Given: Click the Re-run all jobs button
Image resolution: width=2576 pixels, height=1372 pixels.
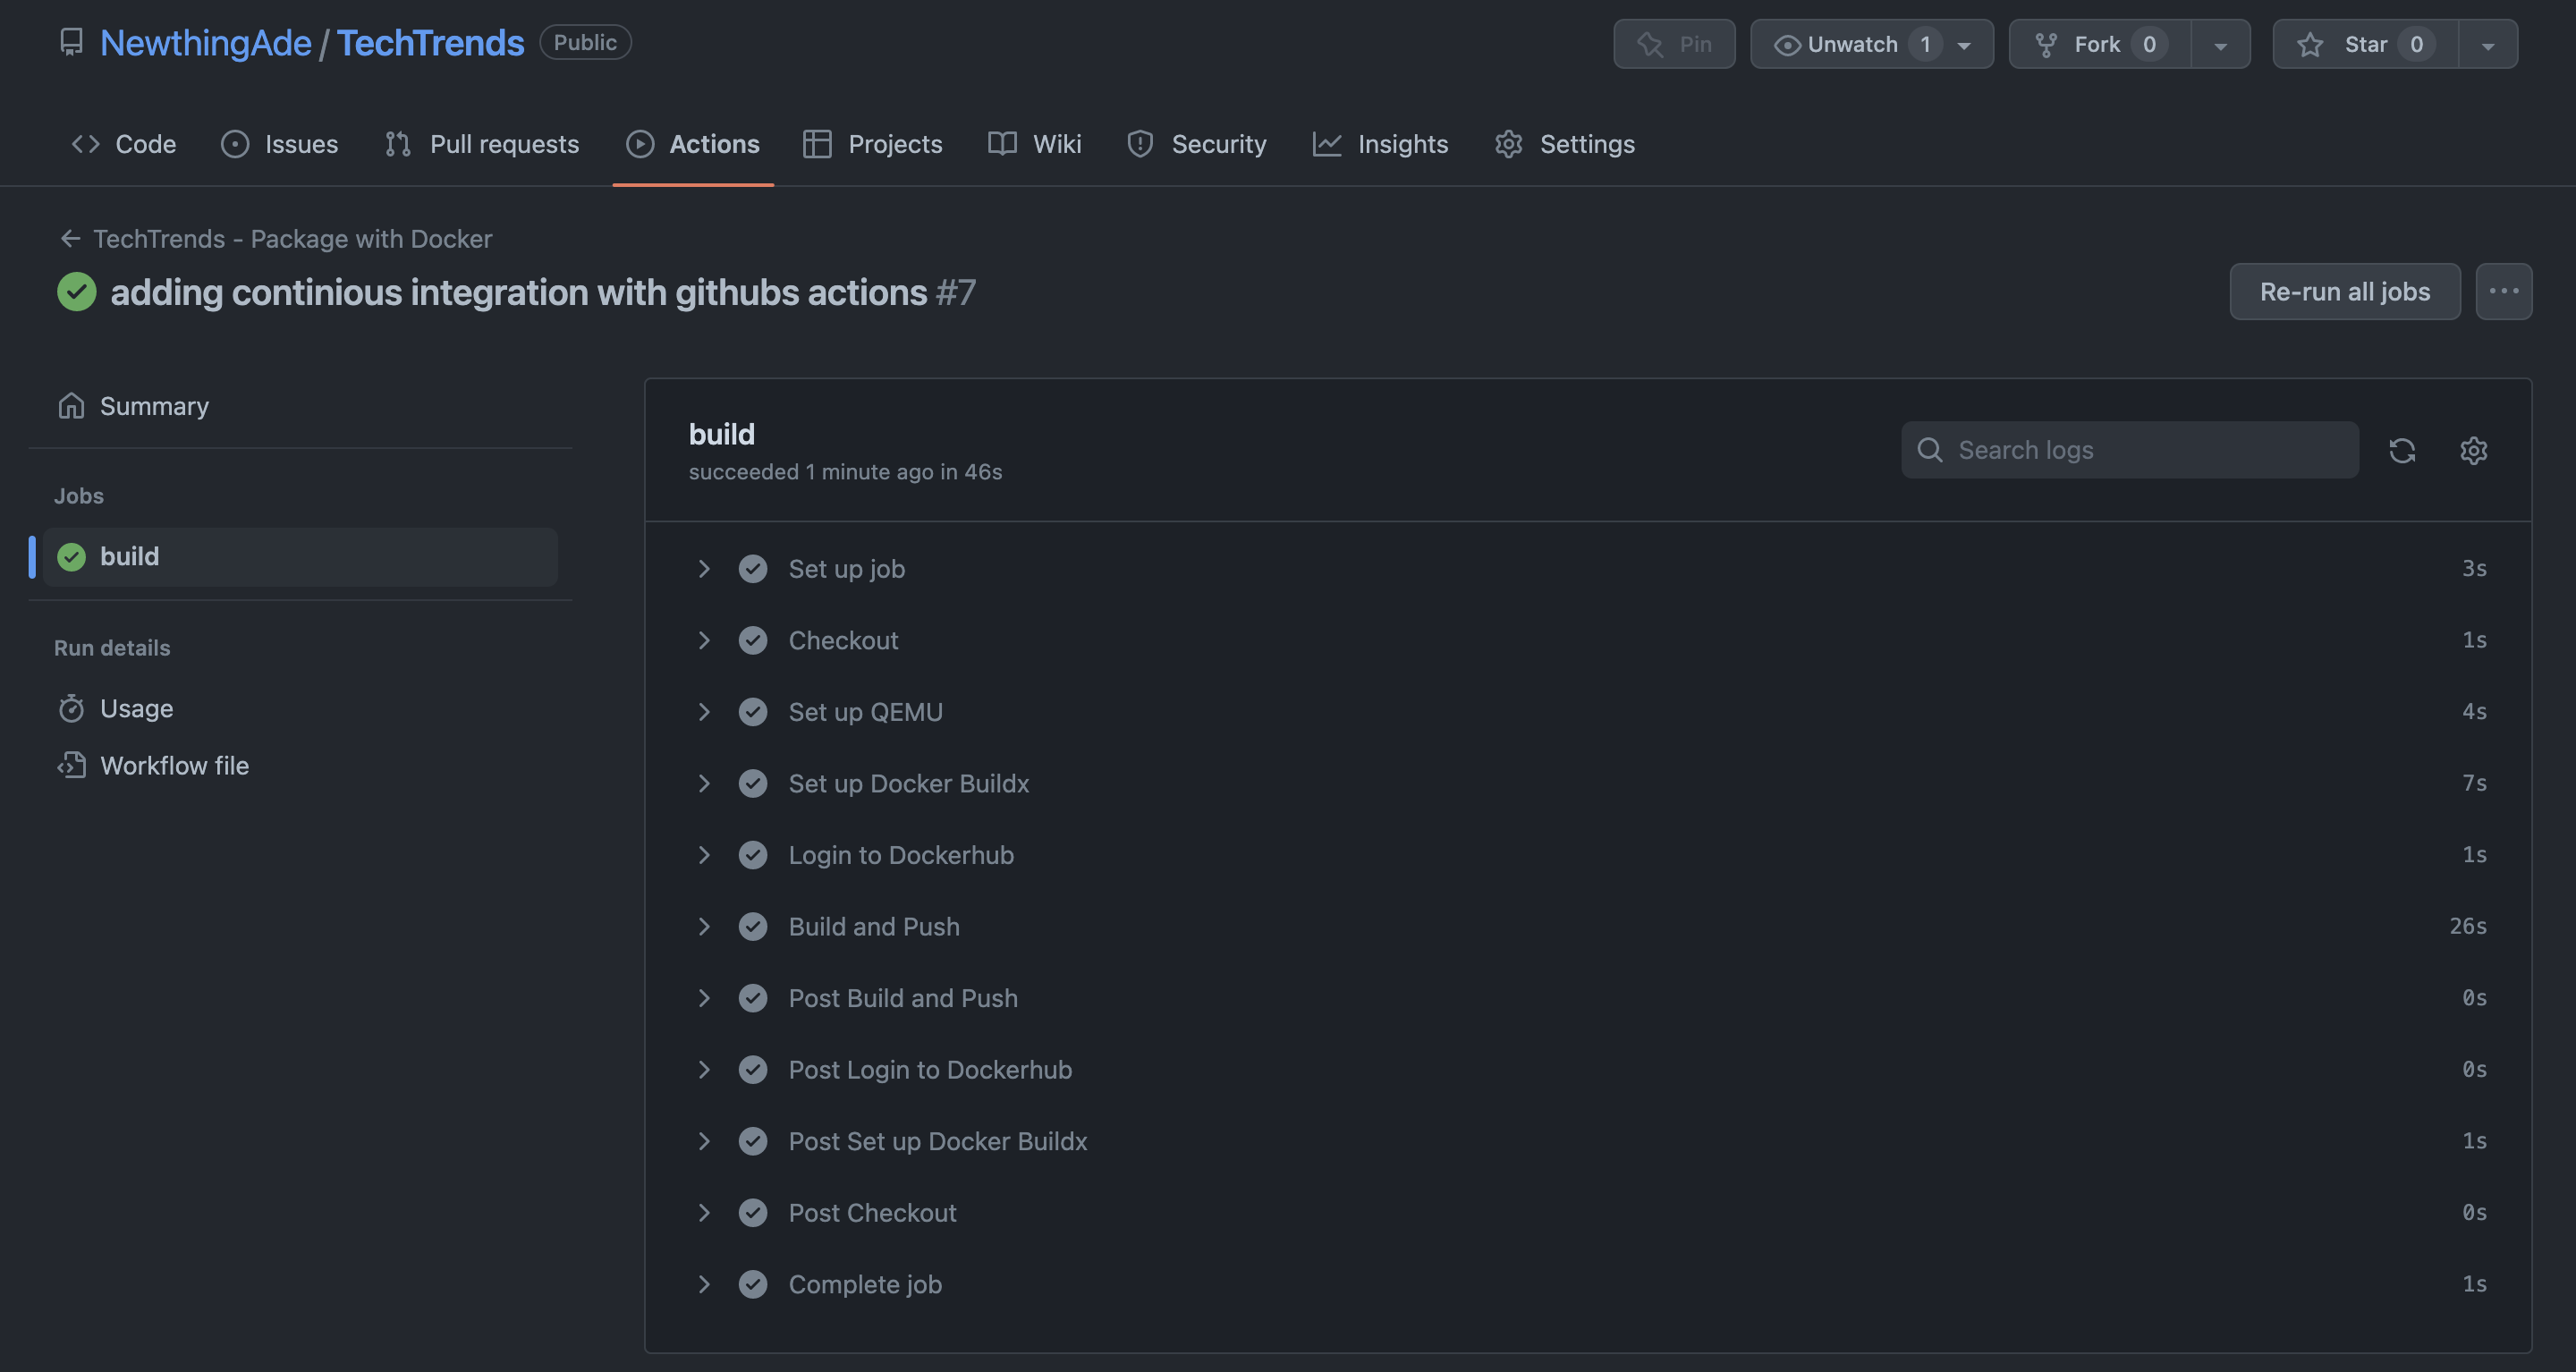Looking at the screenshot, I should [2345, 291].
